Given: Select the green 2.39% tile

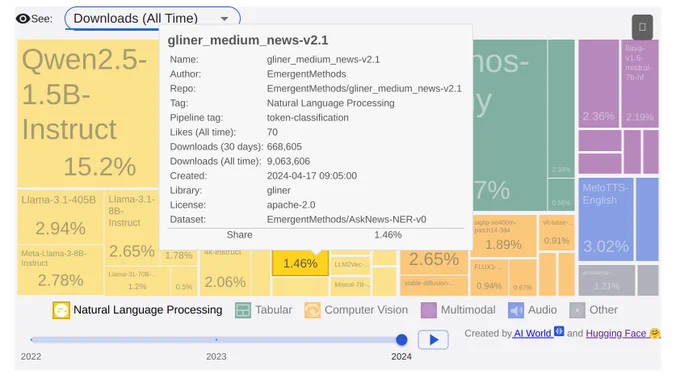Looking at the screenshot, I should (x=561, y=108).
